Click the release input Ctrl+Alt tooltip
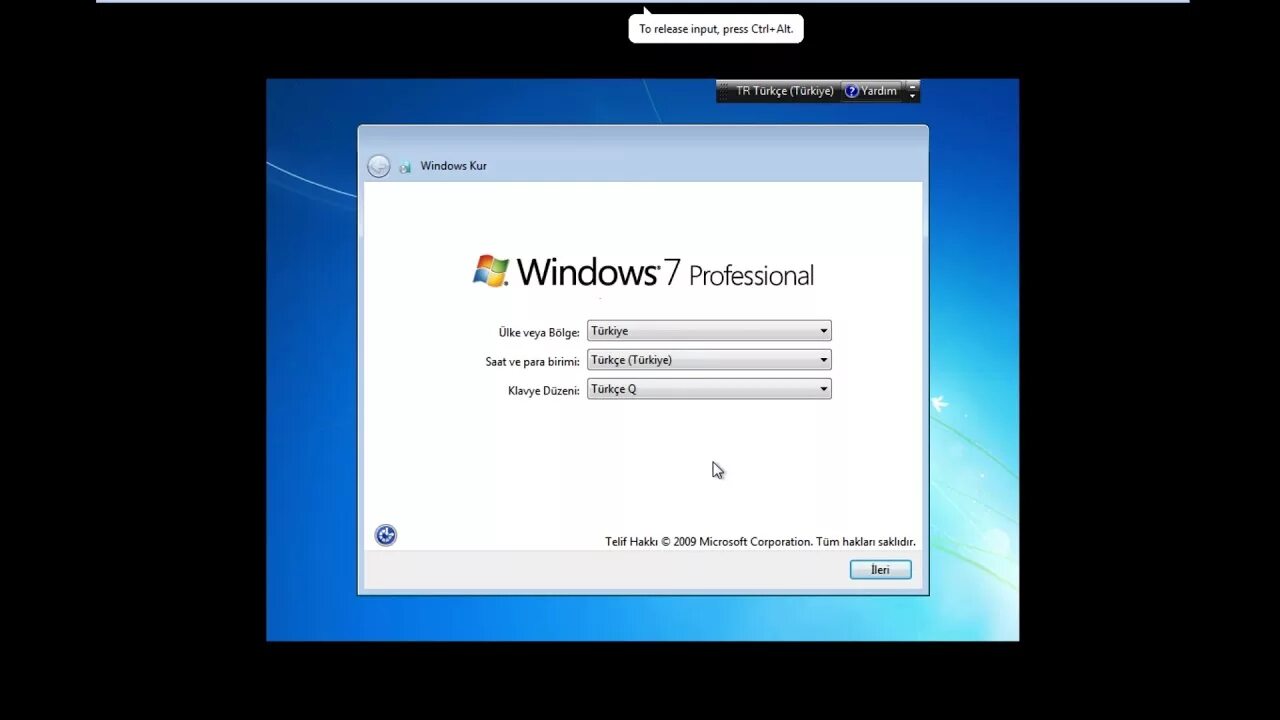1280x720 pixels. pyautogui.click(x=716, y=29)
